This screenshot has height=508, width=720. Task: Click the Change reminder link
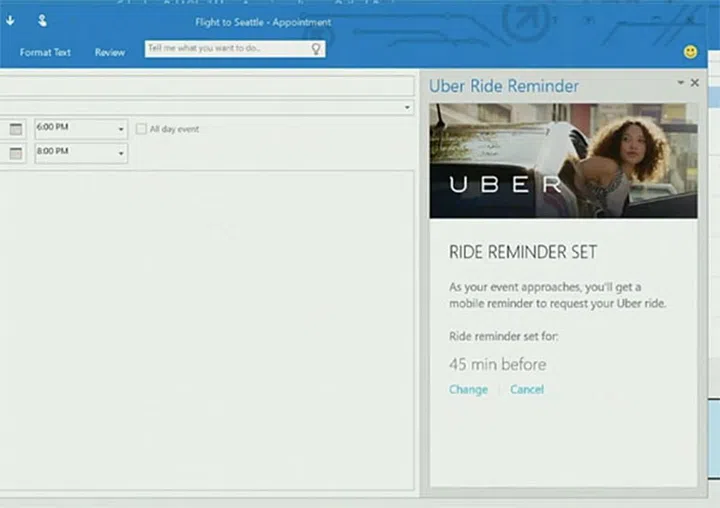point(468,389)
